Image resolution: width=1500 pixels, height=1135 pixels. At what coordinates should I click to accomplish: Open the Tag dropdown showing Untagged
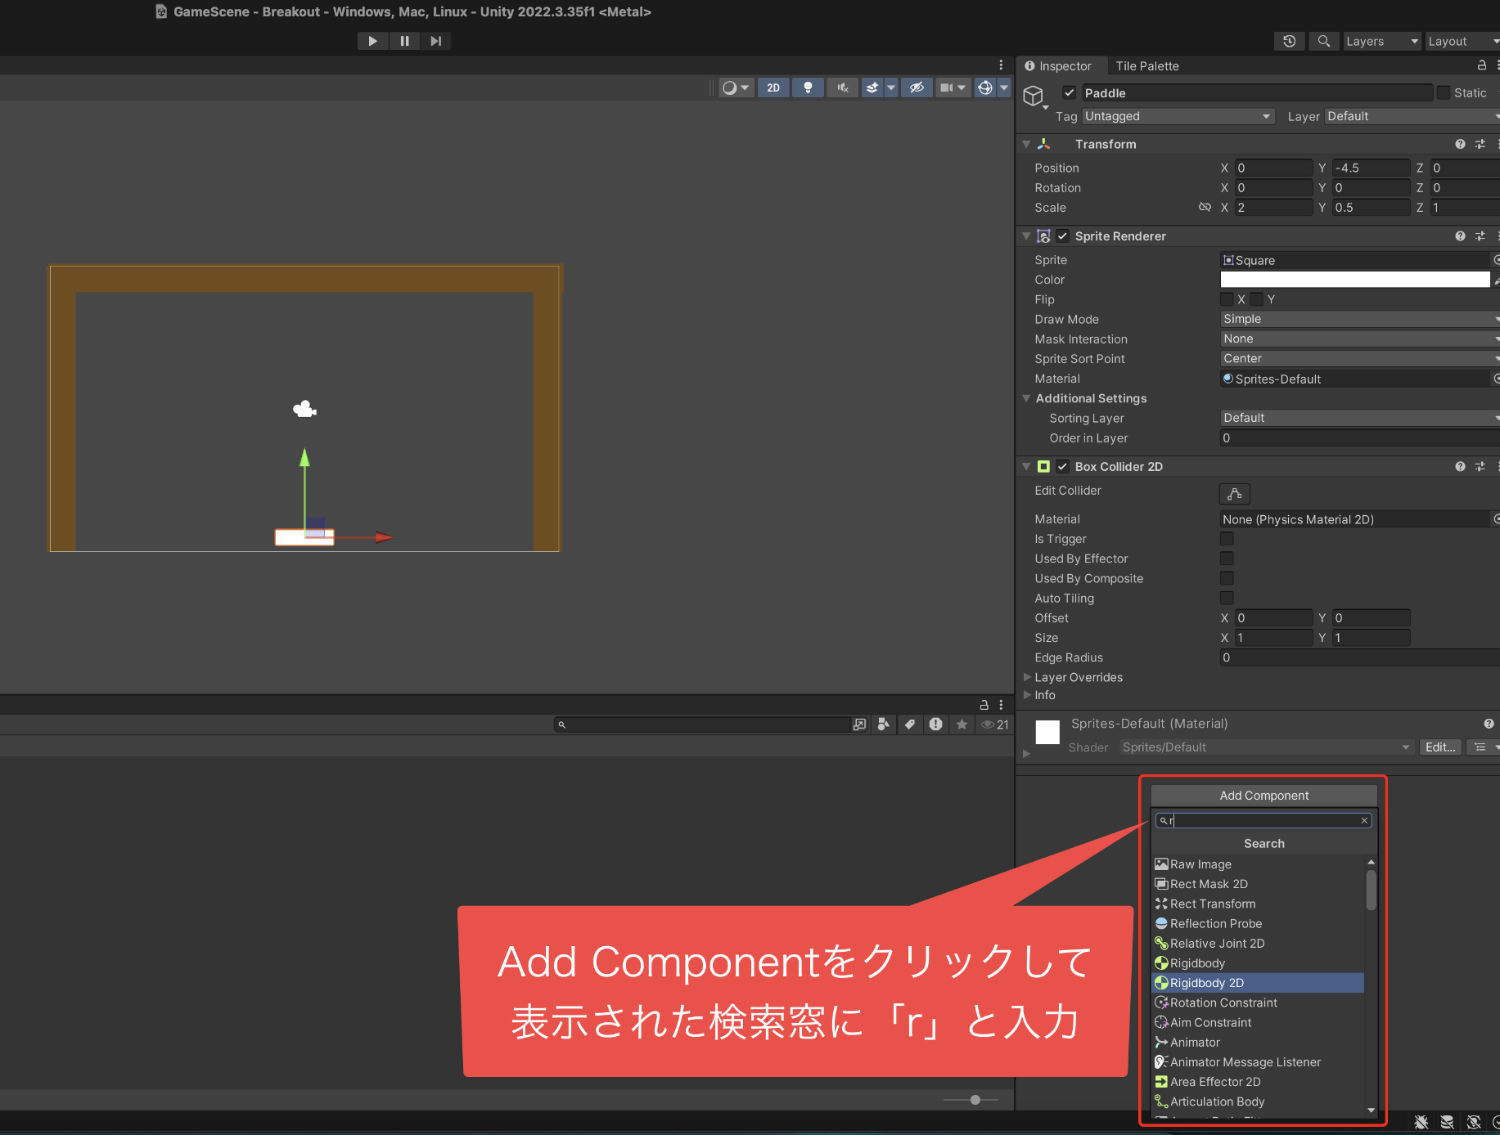(1178, 116)
